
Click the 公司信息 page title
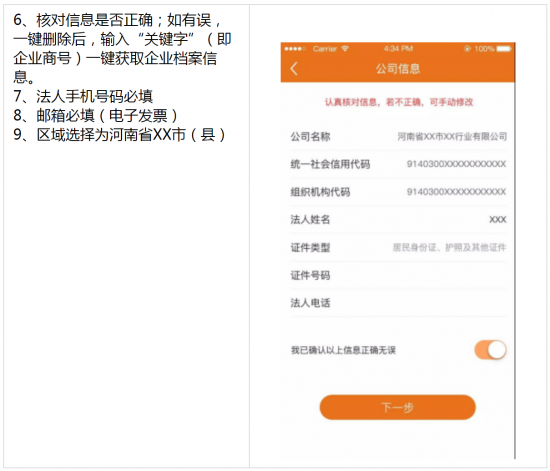[x=398, y=69]
